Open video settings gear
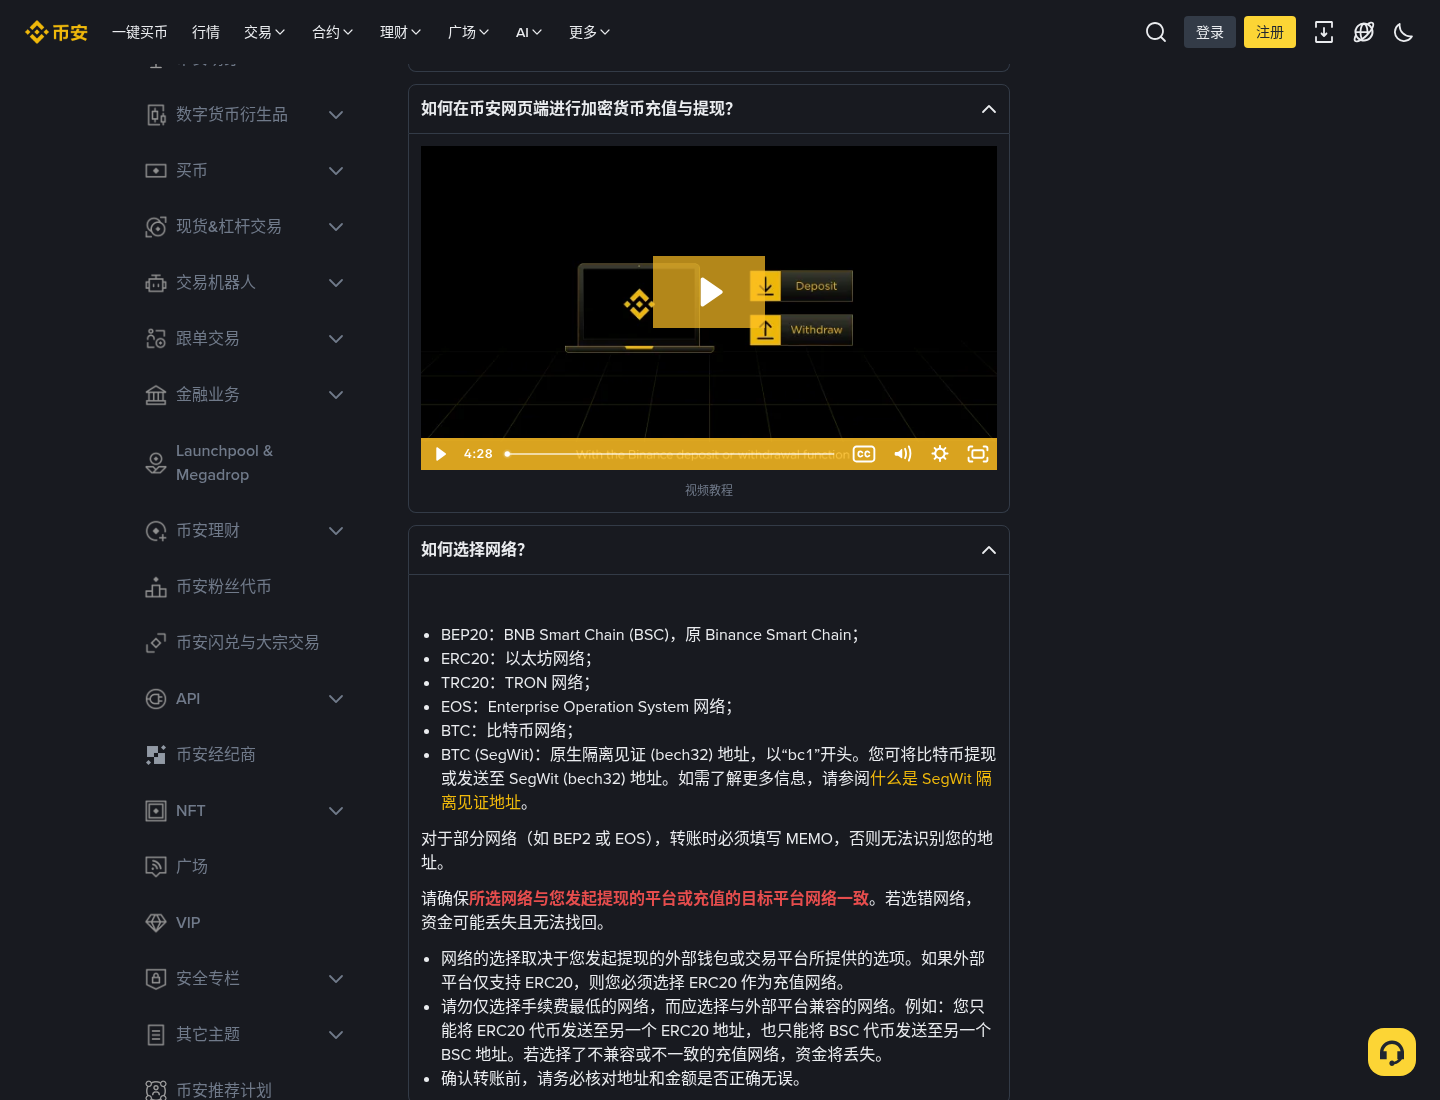This screenshot has width=1440, height=1100. point(940,454)
